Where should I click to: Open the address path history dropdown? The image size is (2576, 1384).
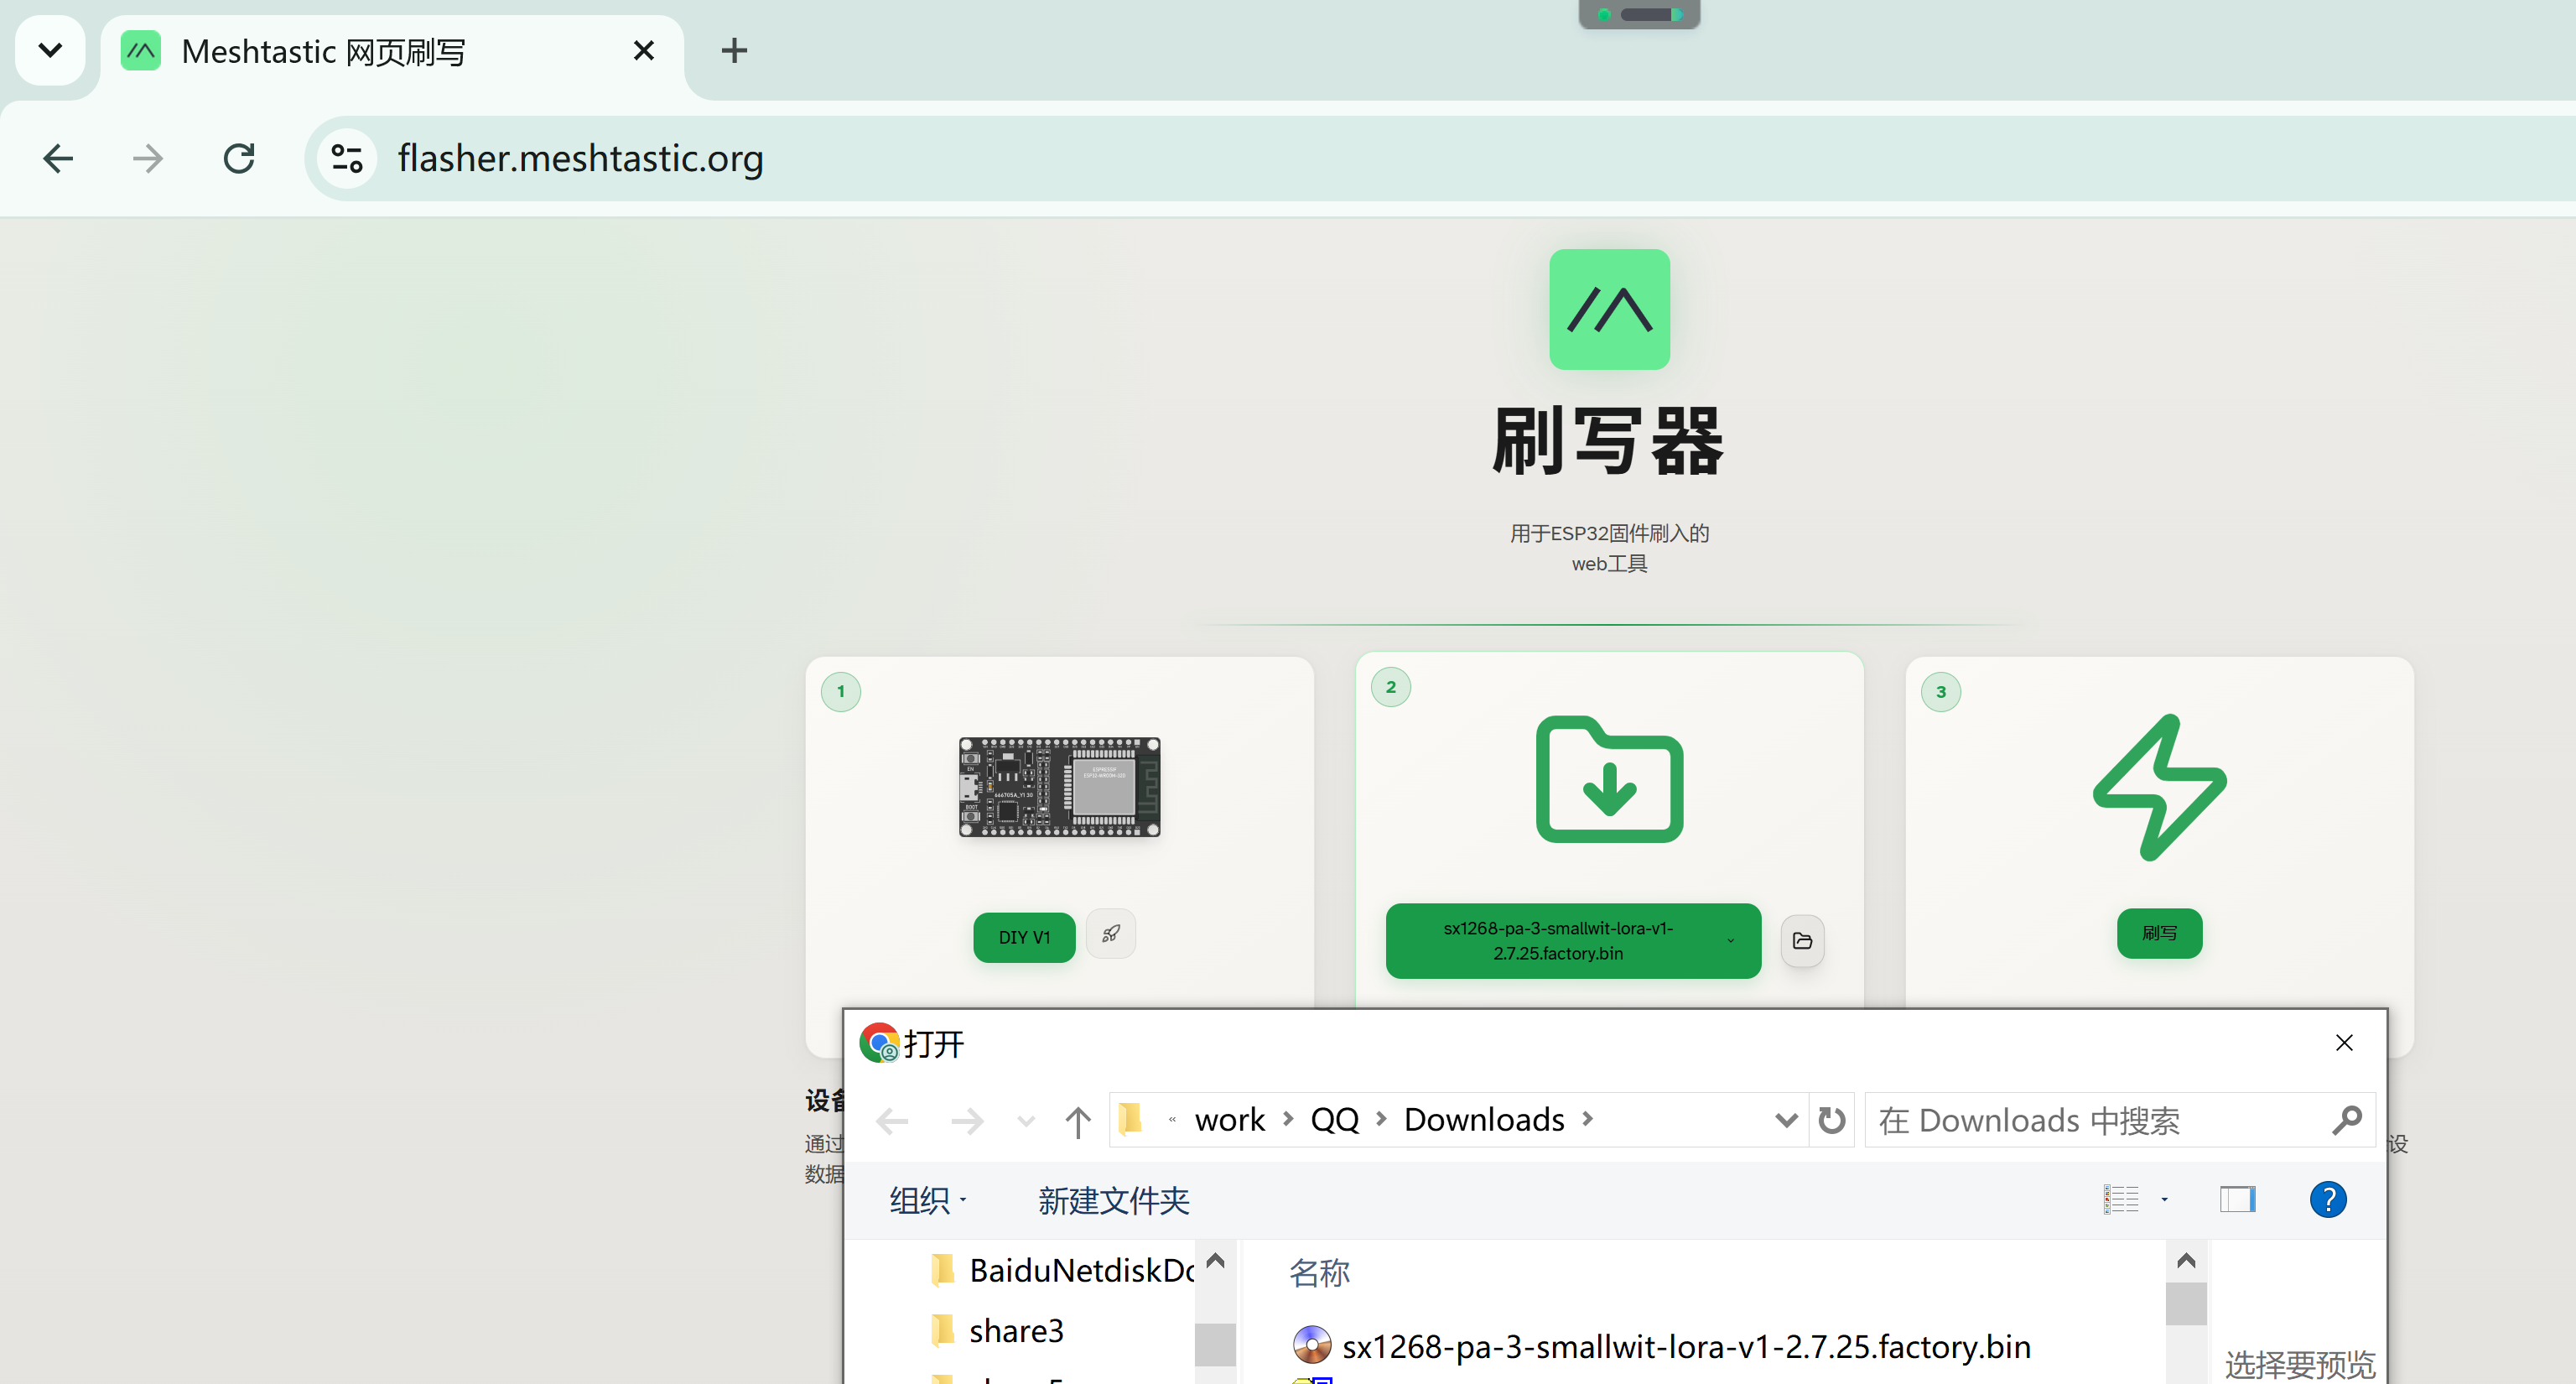tap(1786, 1120)
